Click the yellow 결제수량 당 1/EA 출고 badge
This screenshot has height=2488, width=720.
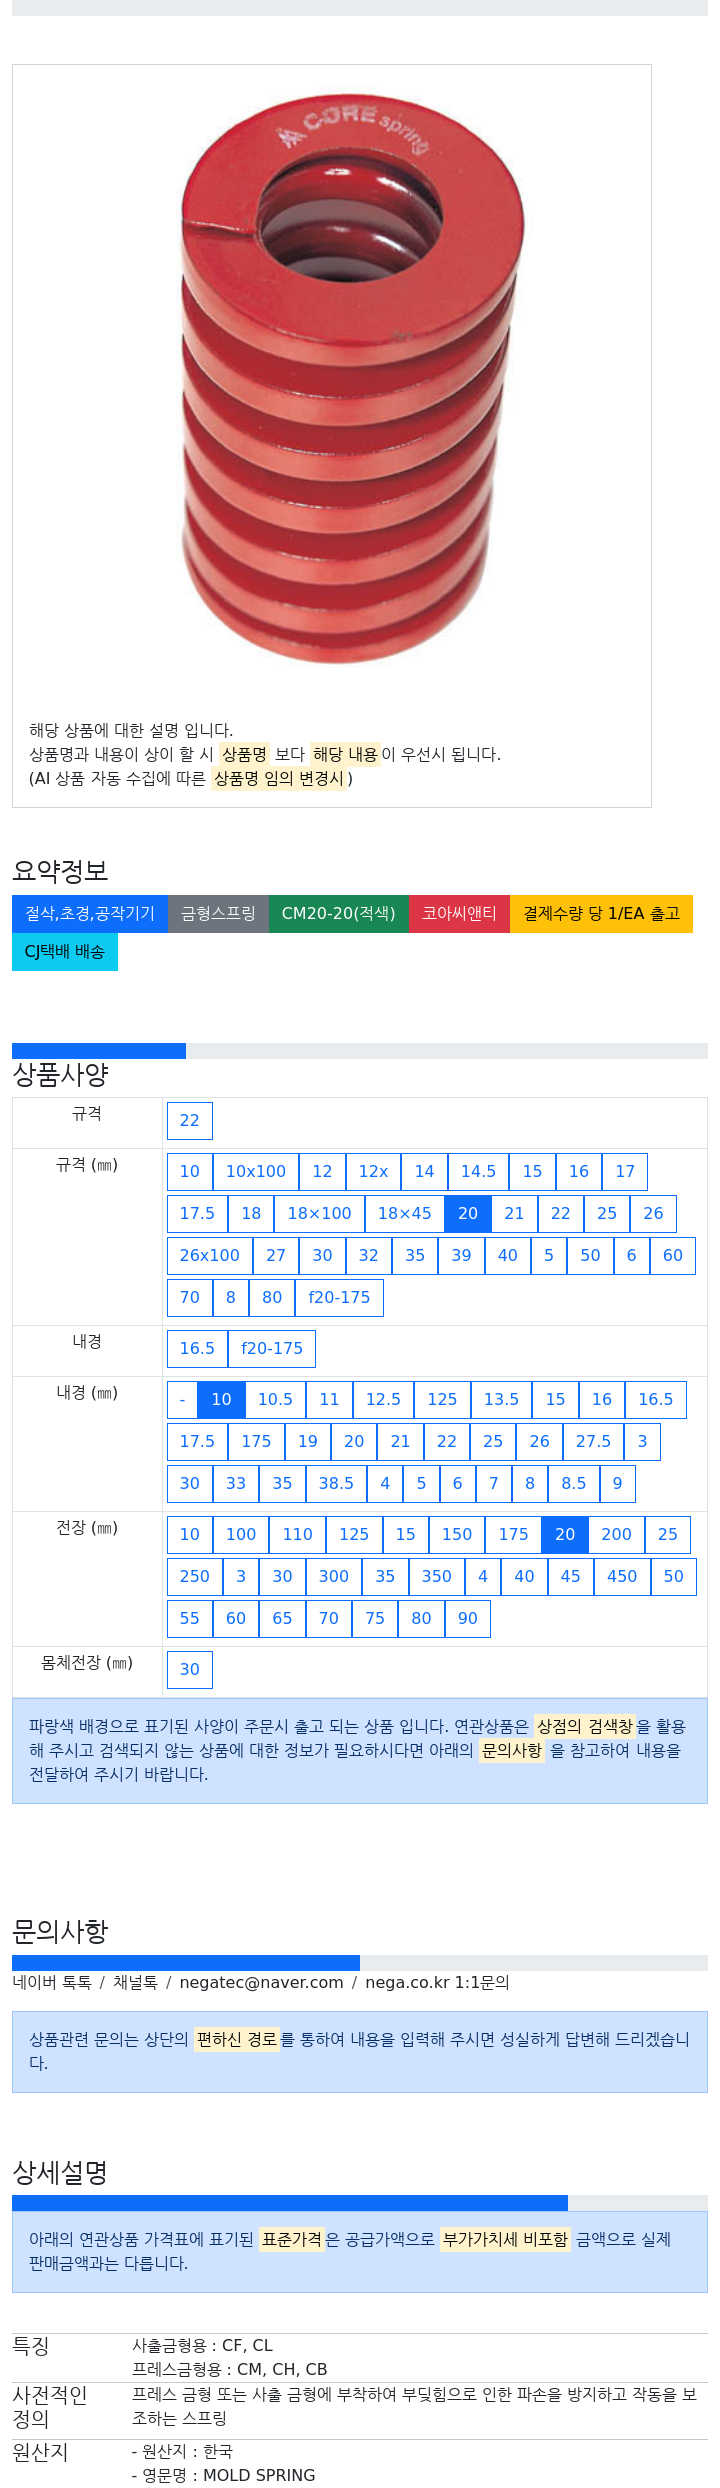(x=601, y=914)
